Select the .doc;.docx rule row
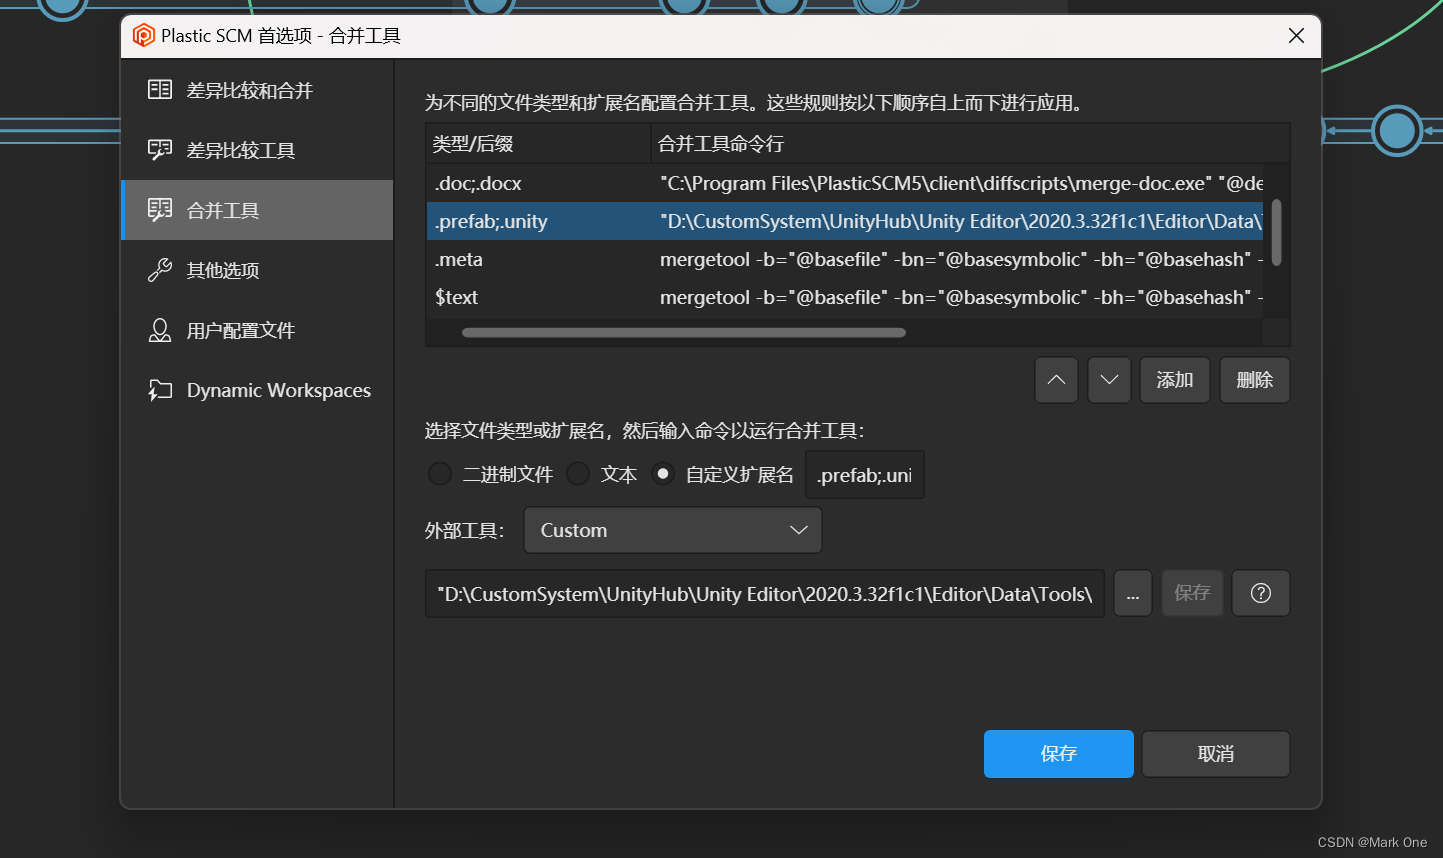 coord(844,183)
